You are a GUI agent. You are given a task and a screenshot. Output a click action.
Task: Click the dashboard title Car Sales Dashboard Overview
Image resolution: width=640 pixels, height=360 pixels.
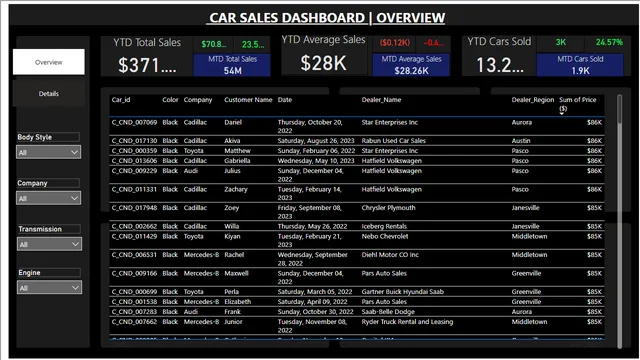[x=327, y=18]
